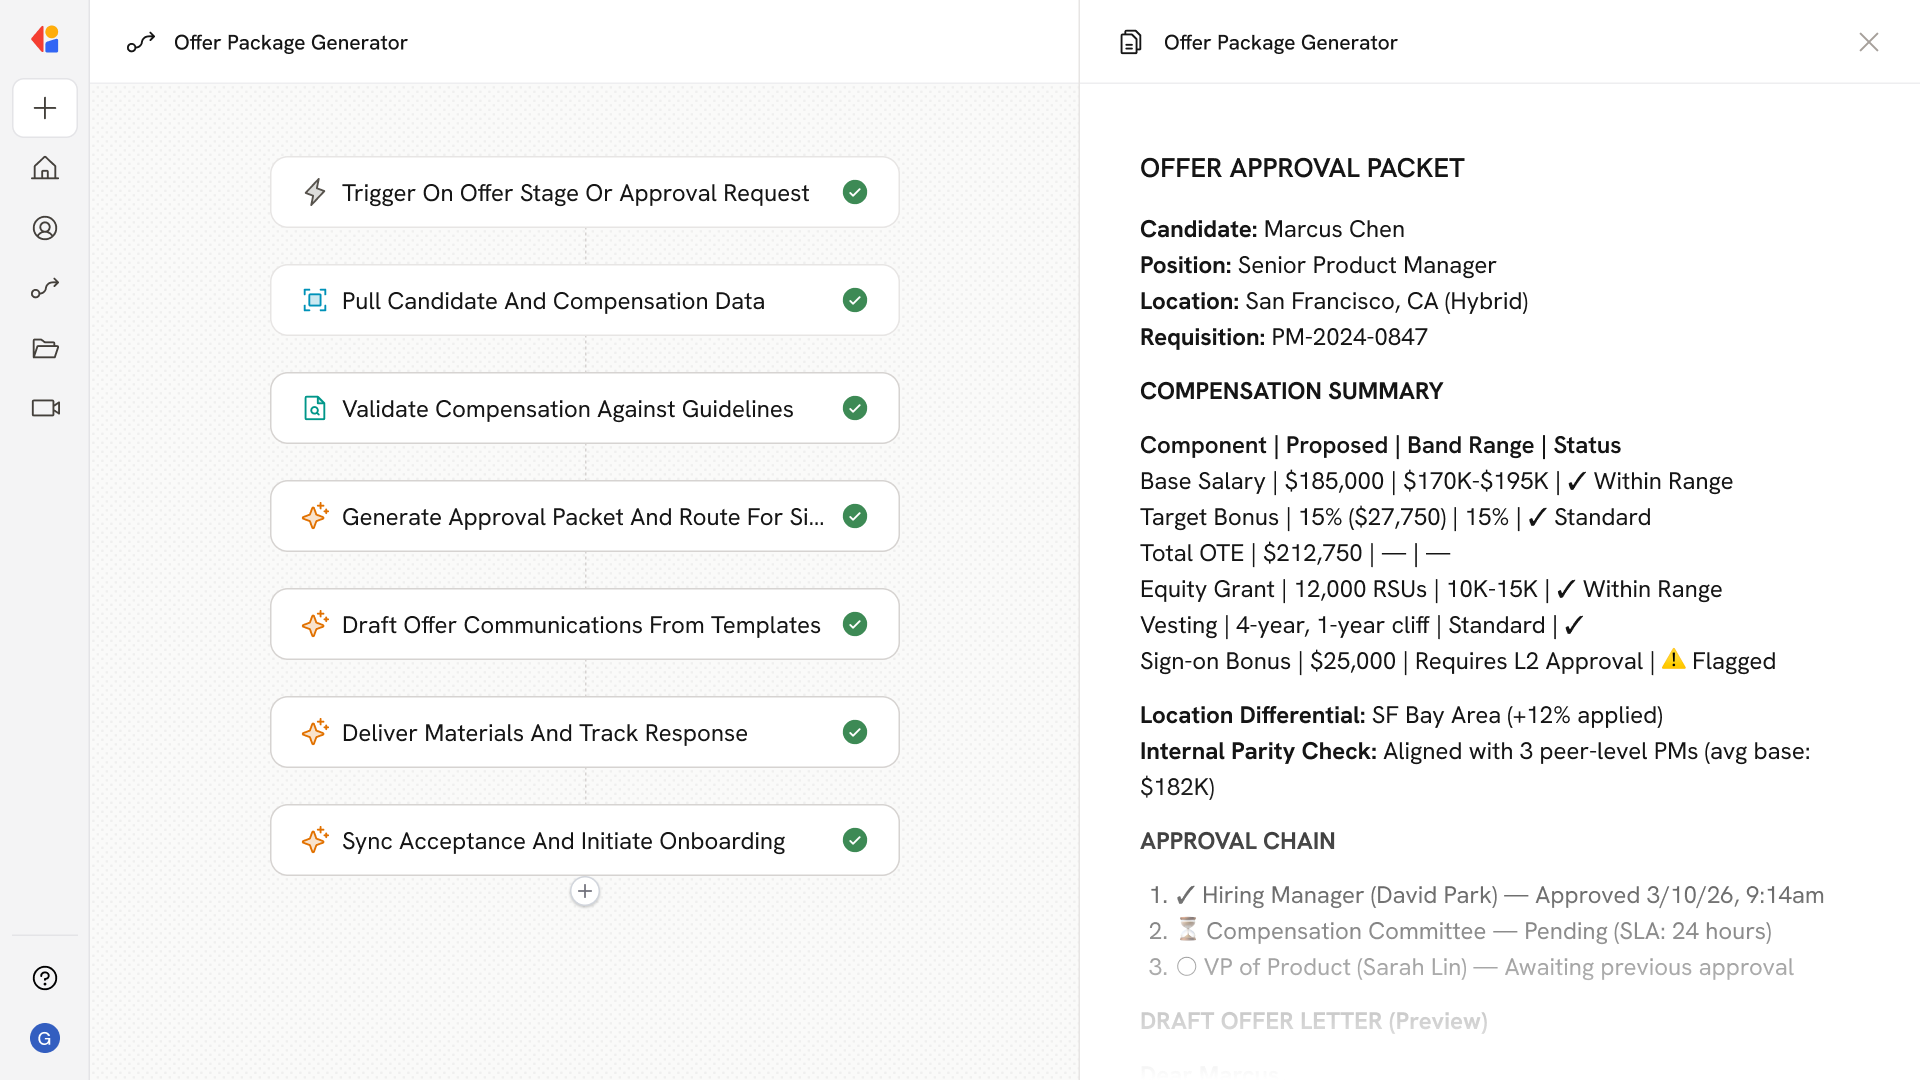Screen dimensions: 1920x1080
Task: Click green check on Sync Acceptance step
Action: point(855,840)
